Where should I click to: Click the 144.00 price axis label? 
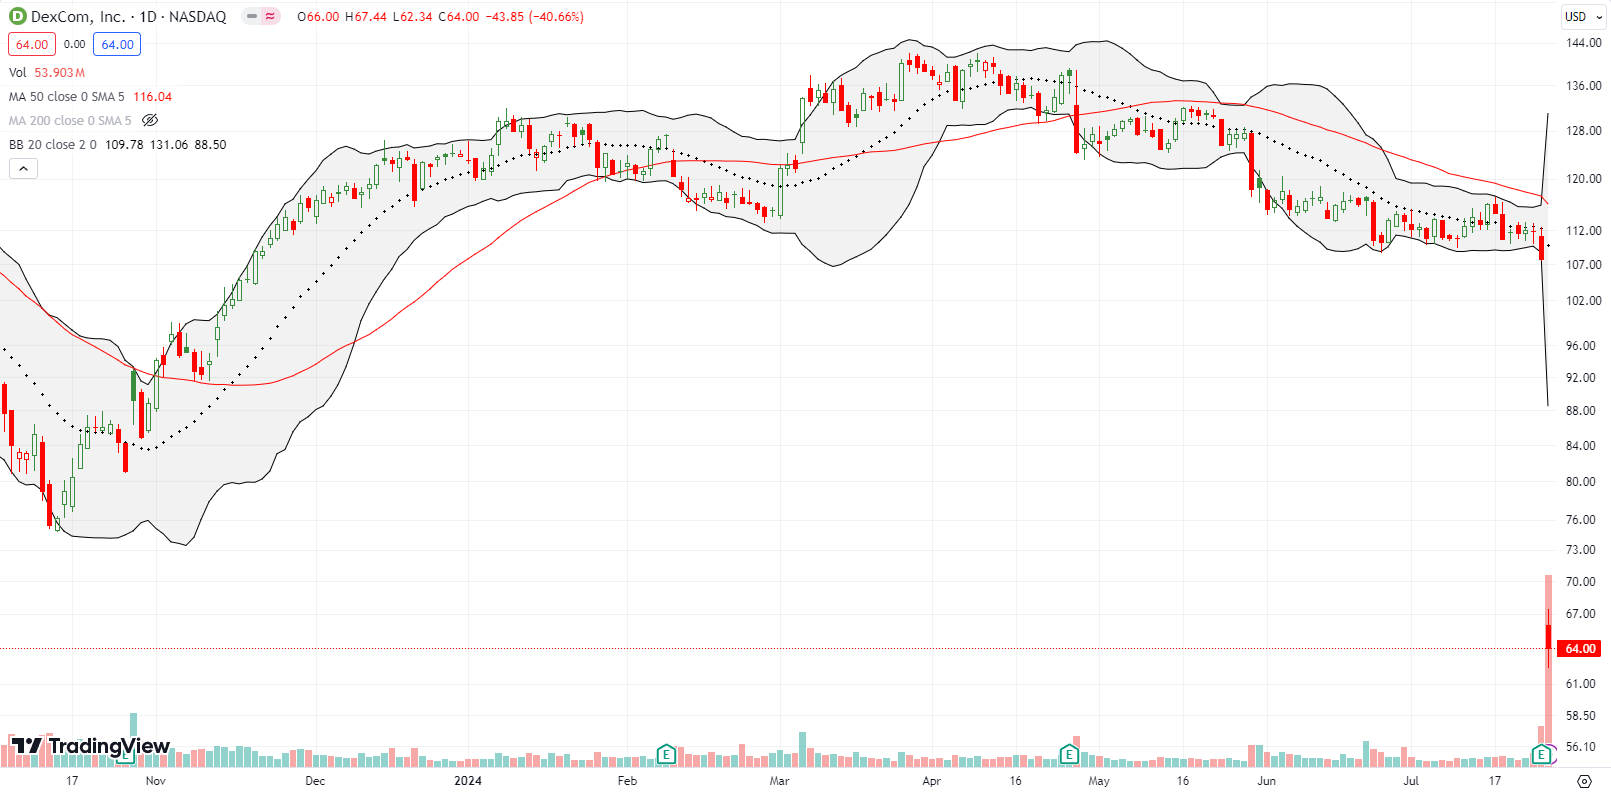pyautogui.click(x=1583, y=43)
